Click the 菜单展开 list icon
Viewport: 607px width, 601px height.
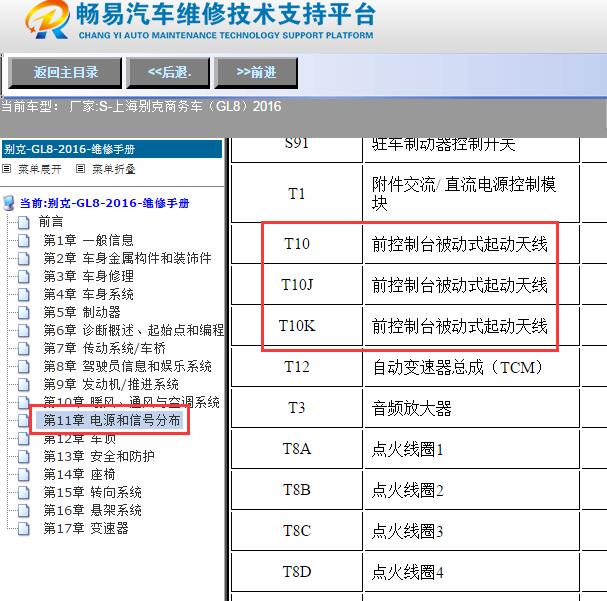pos(7,169)
